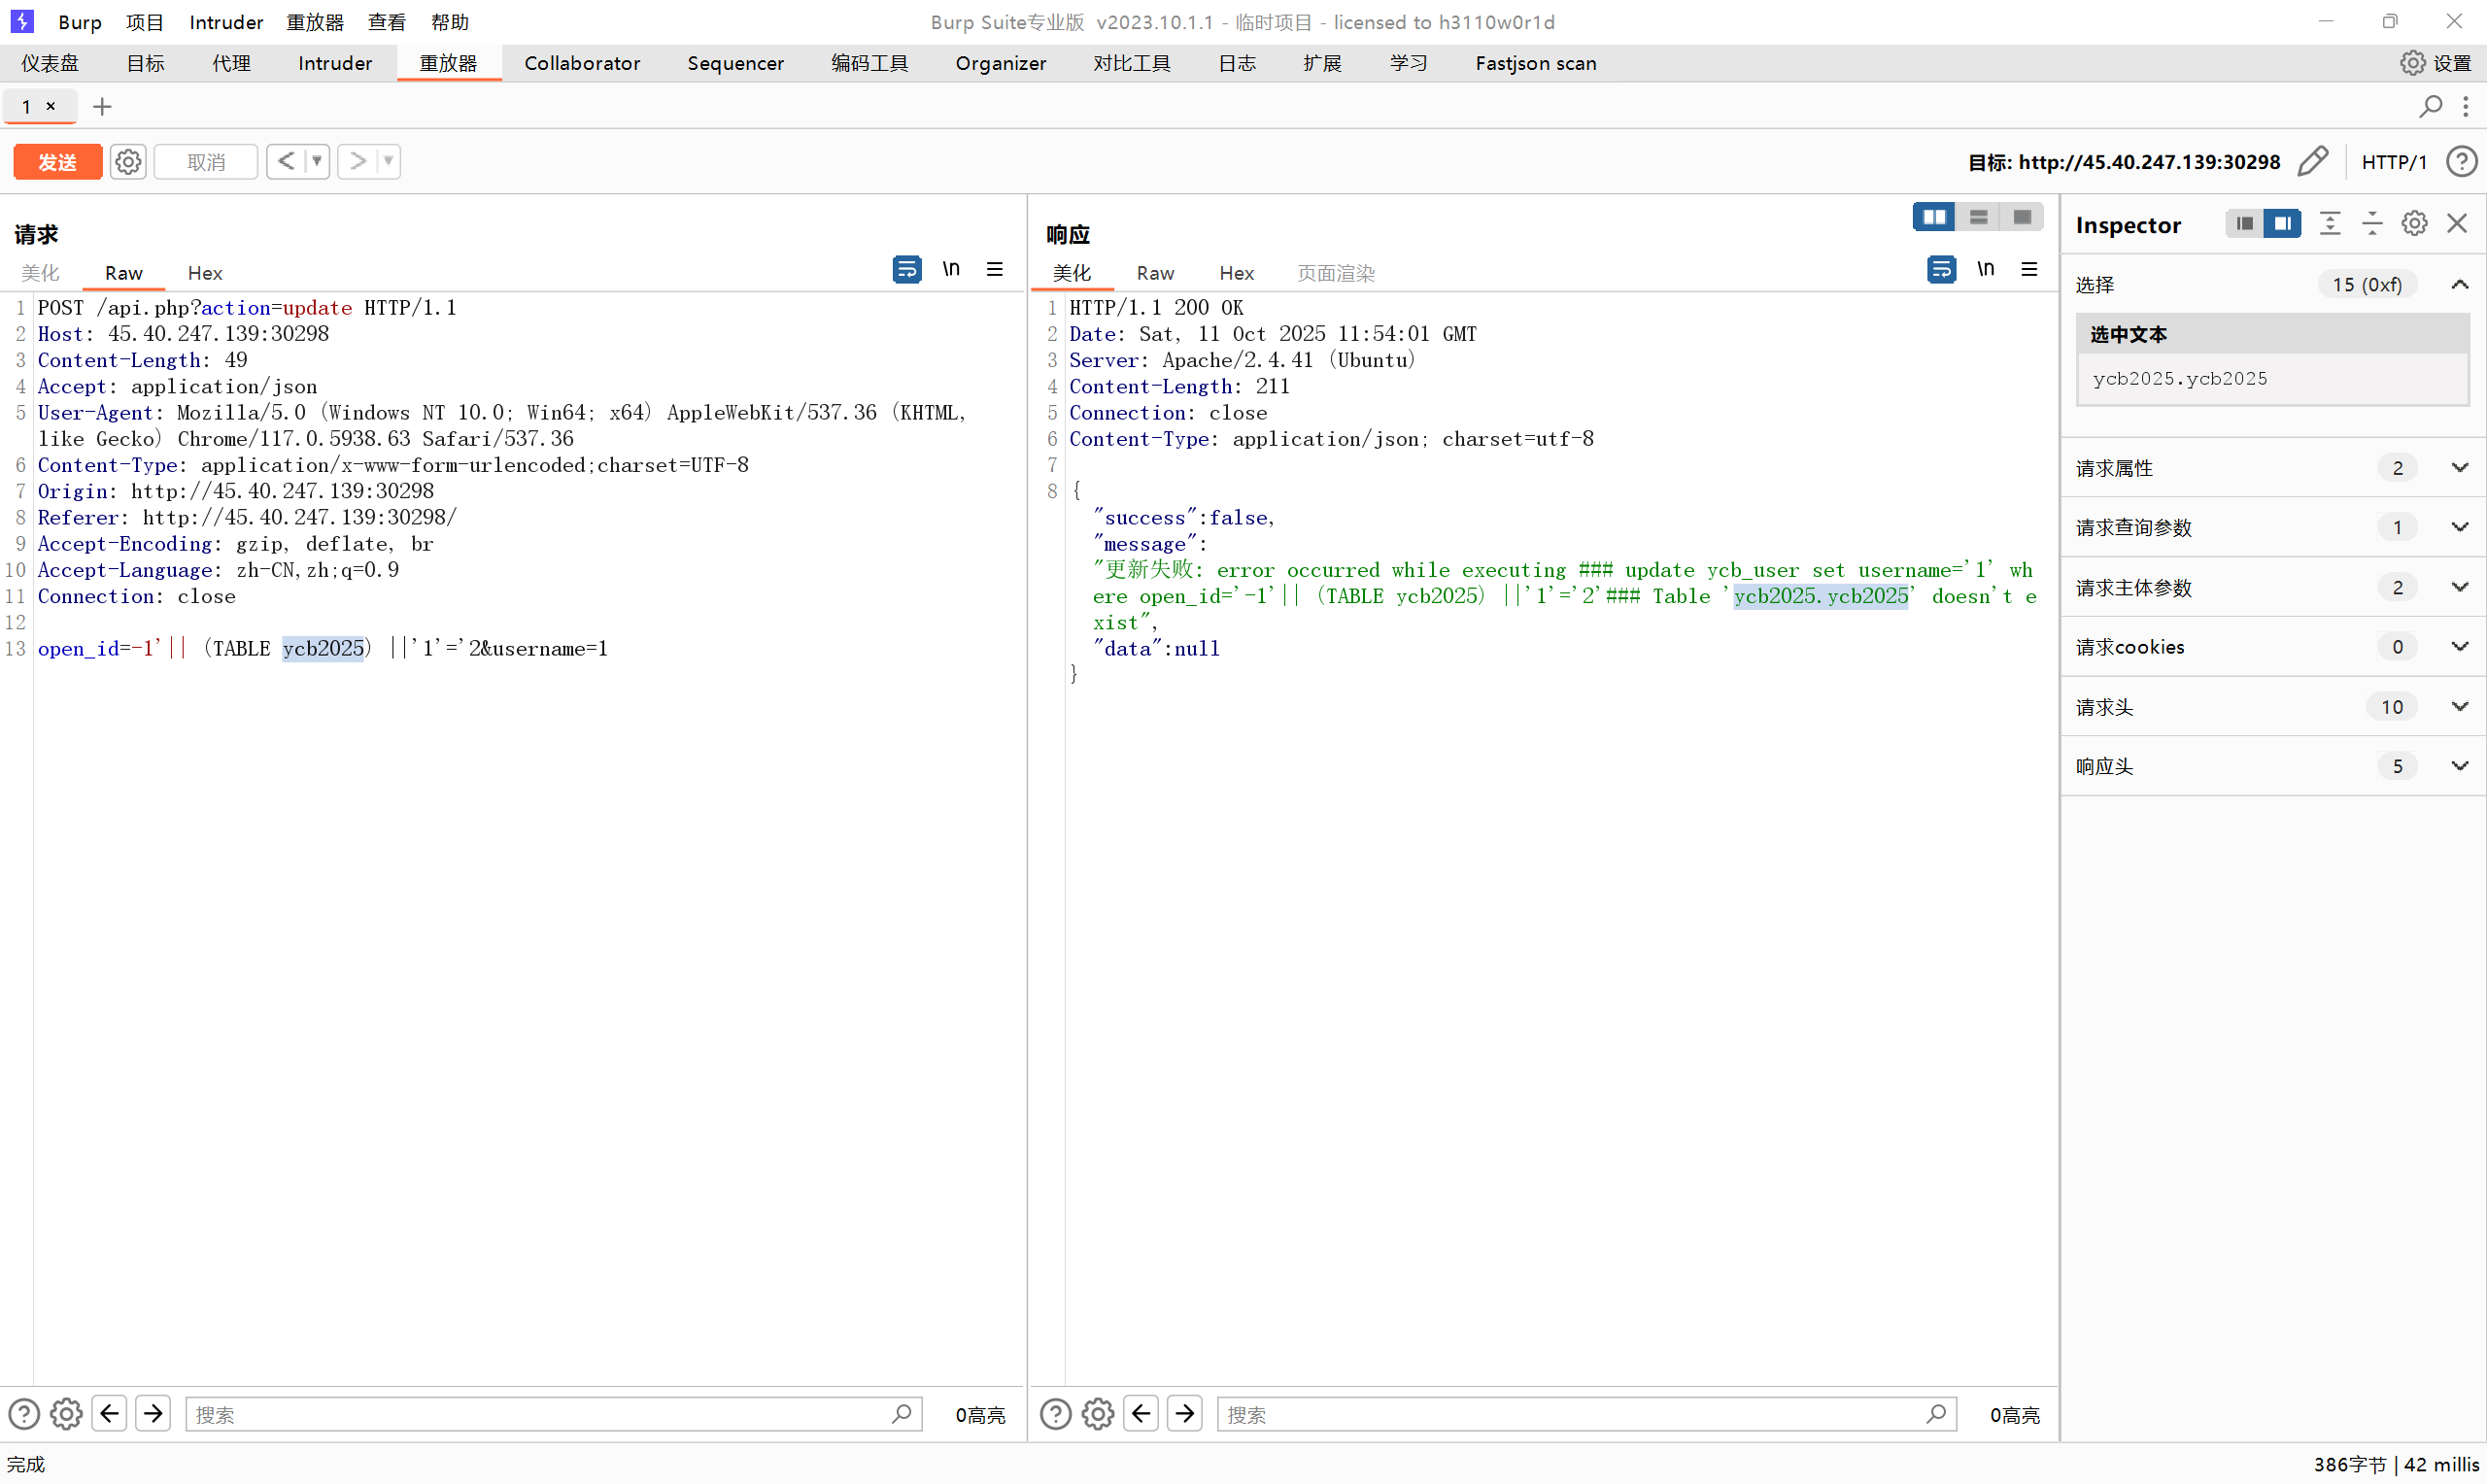Open the history back dropdown arrow
The image size is (2487, 1484).
point(317,161)
